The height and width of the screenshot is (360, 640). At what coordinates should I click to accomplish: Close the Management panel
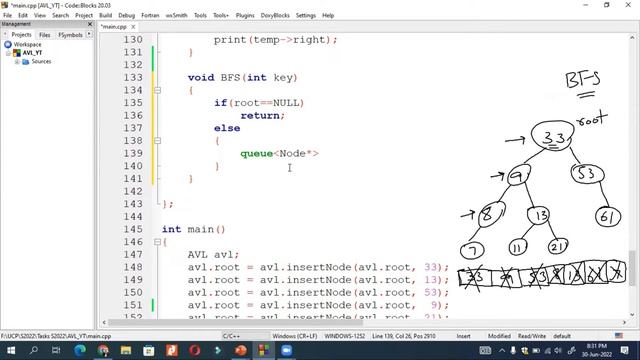pos(90,24)
